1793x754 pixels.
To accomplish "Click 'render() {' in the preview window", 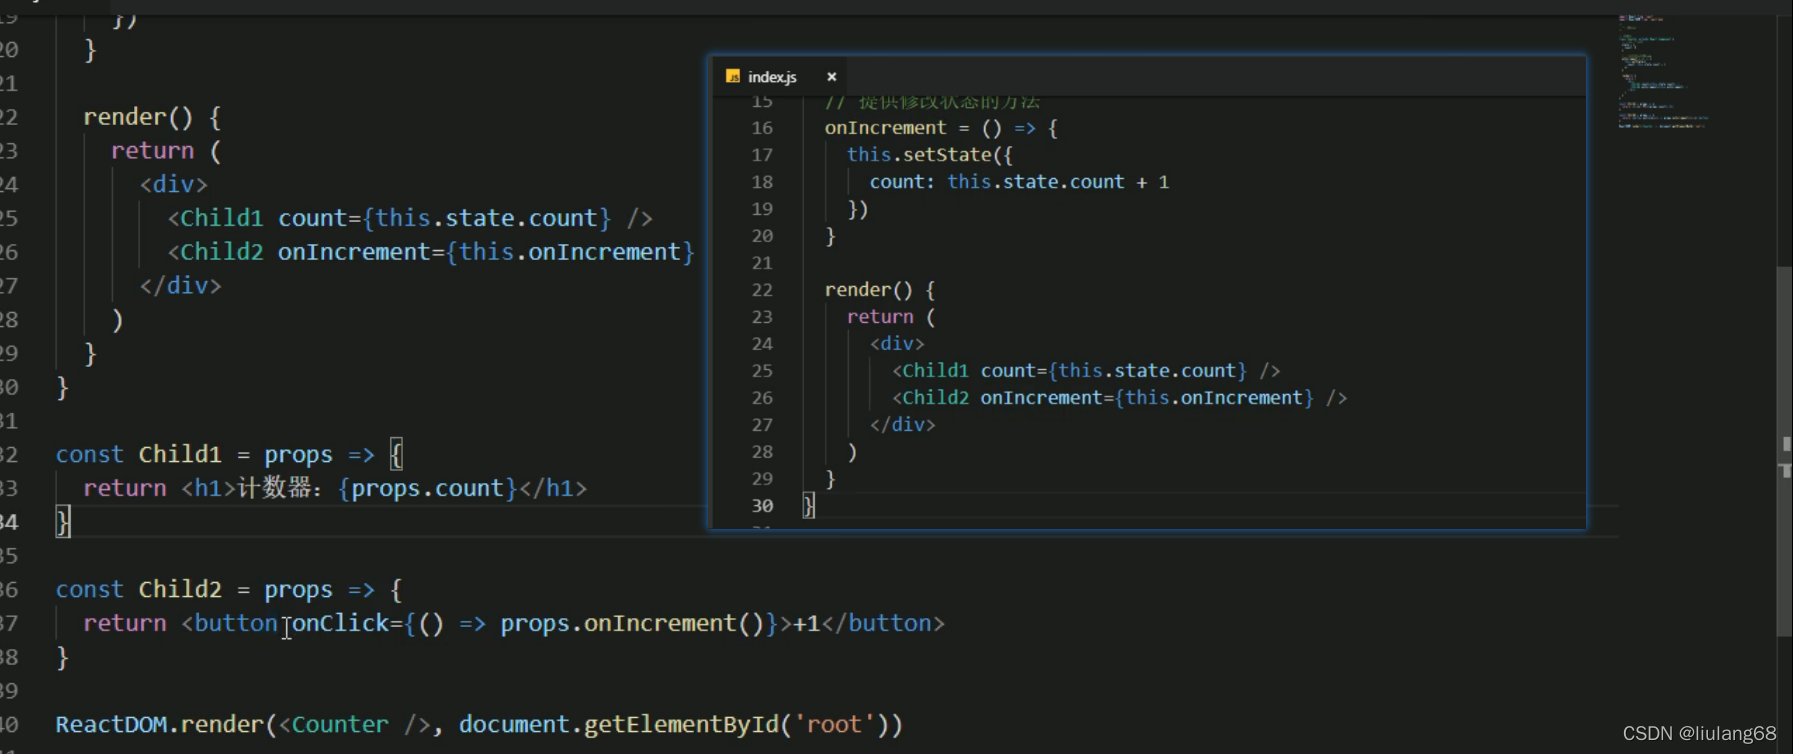I will point(880,290).
